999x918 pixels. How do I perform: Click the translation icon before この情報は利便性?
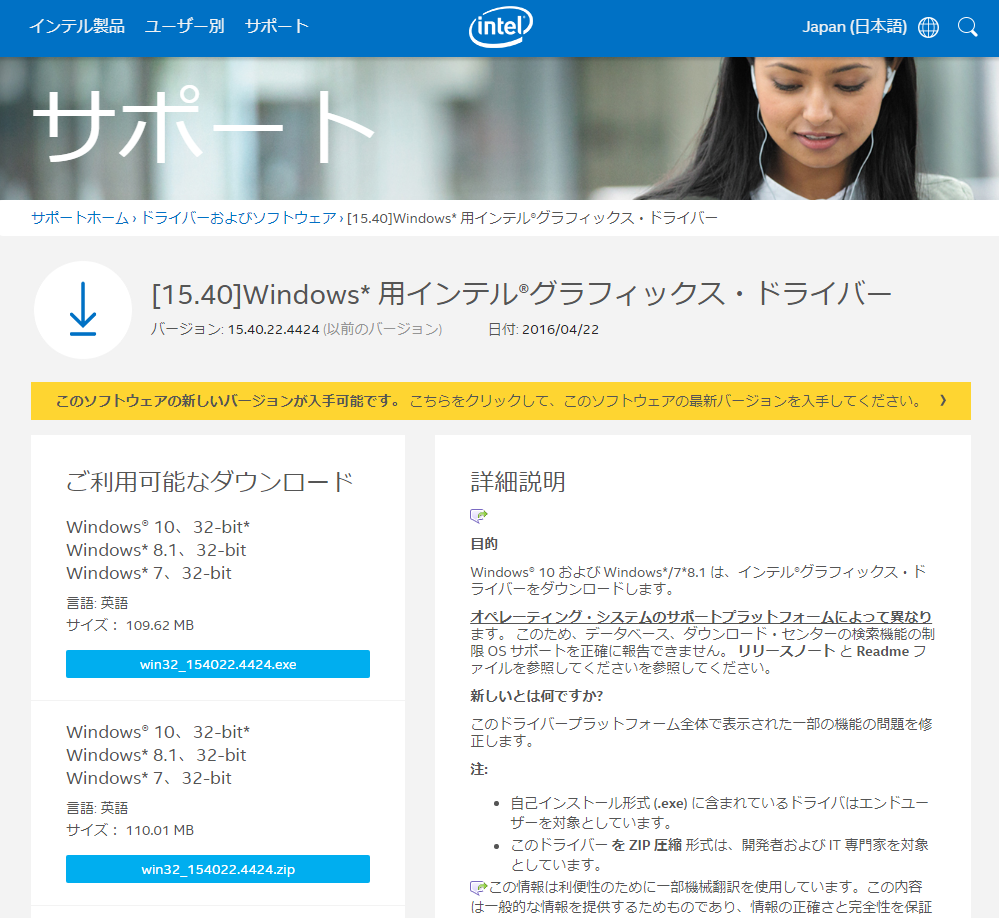(x=478, y=887)
